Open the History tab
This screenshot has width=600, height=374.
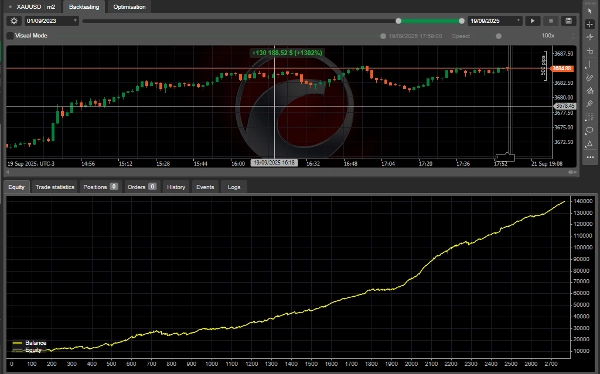(x=176, y=187)
